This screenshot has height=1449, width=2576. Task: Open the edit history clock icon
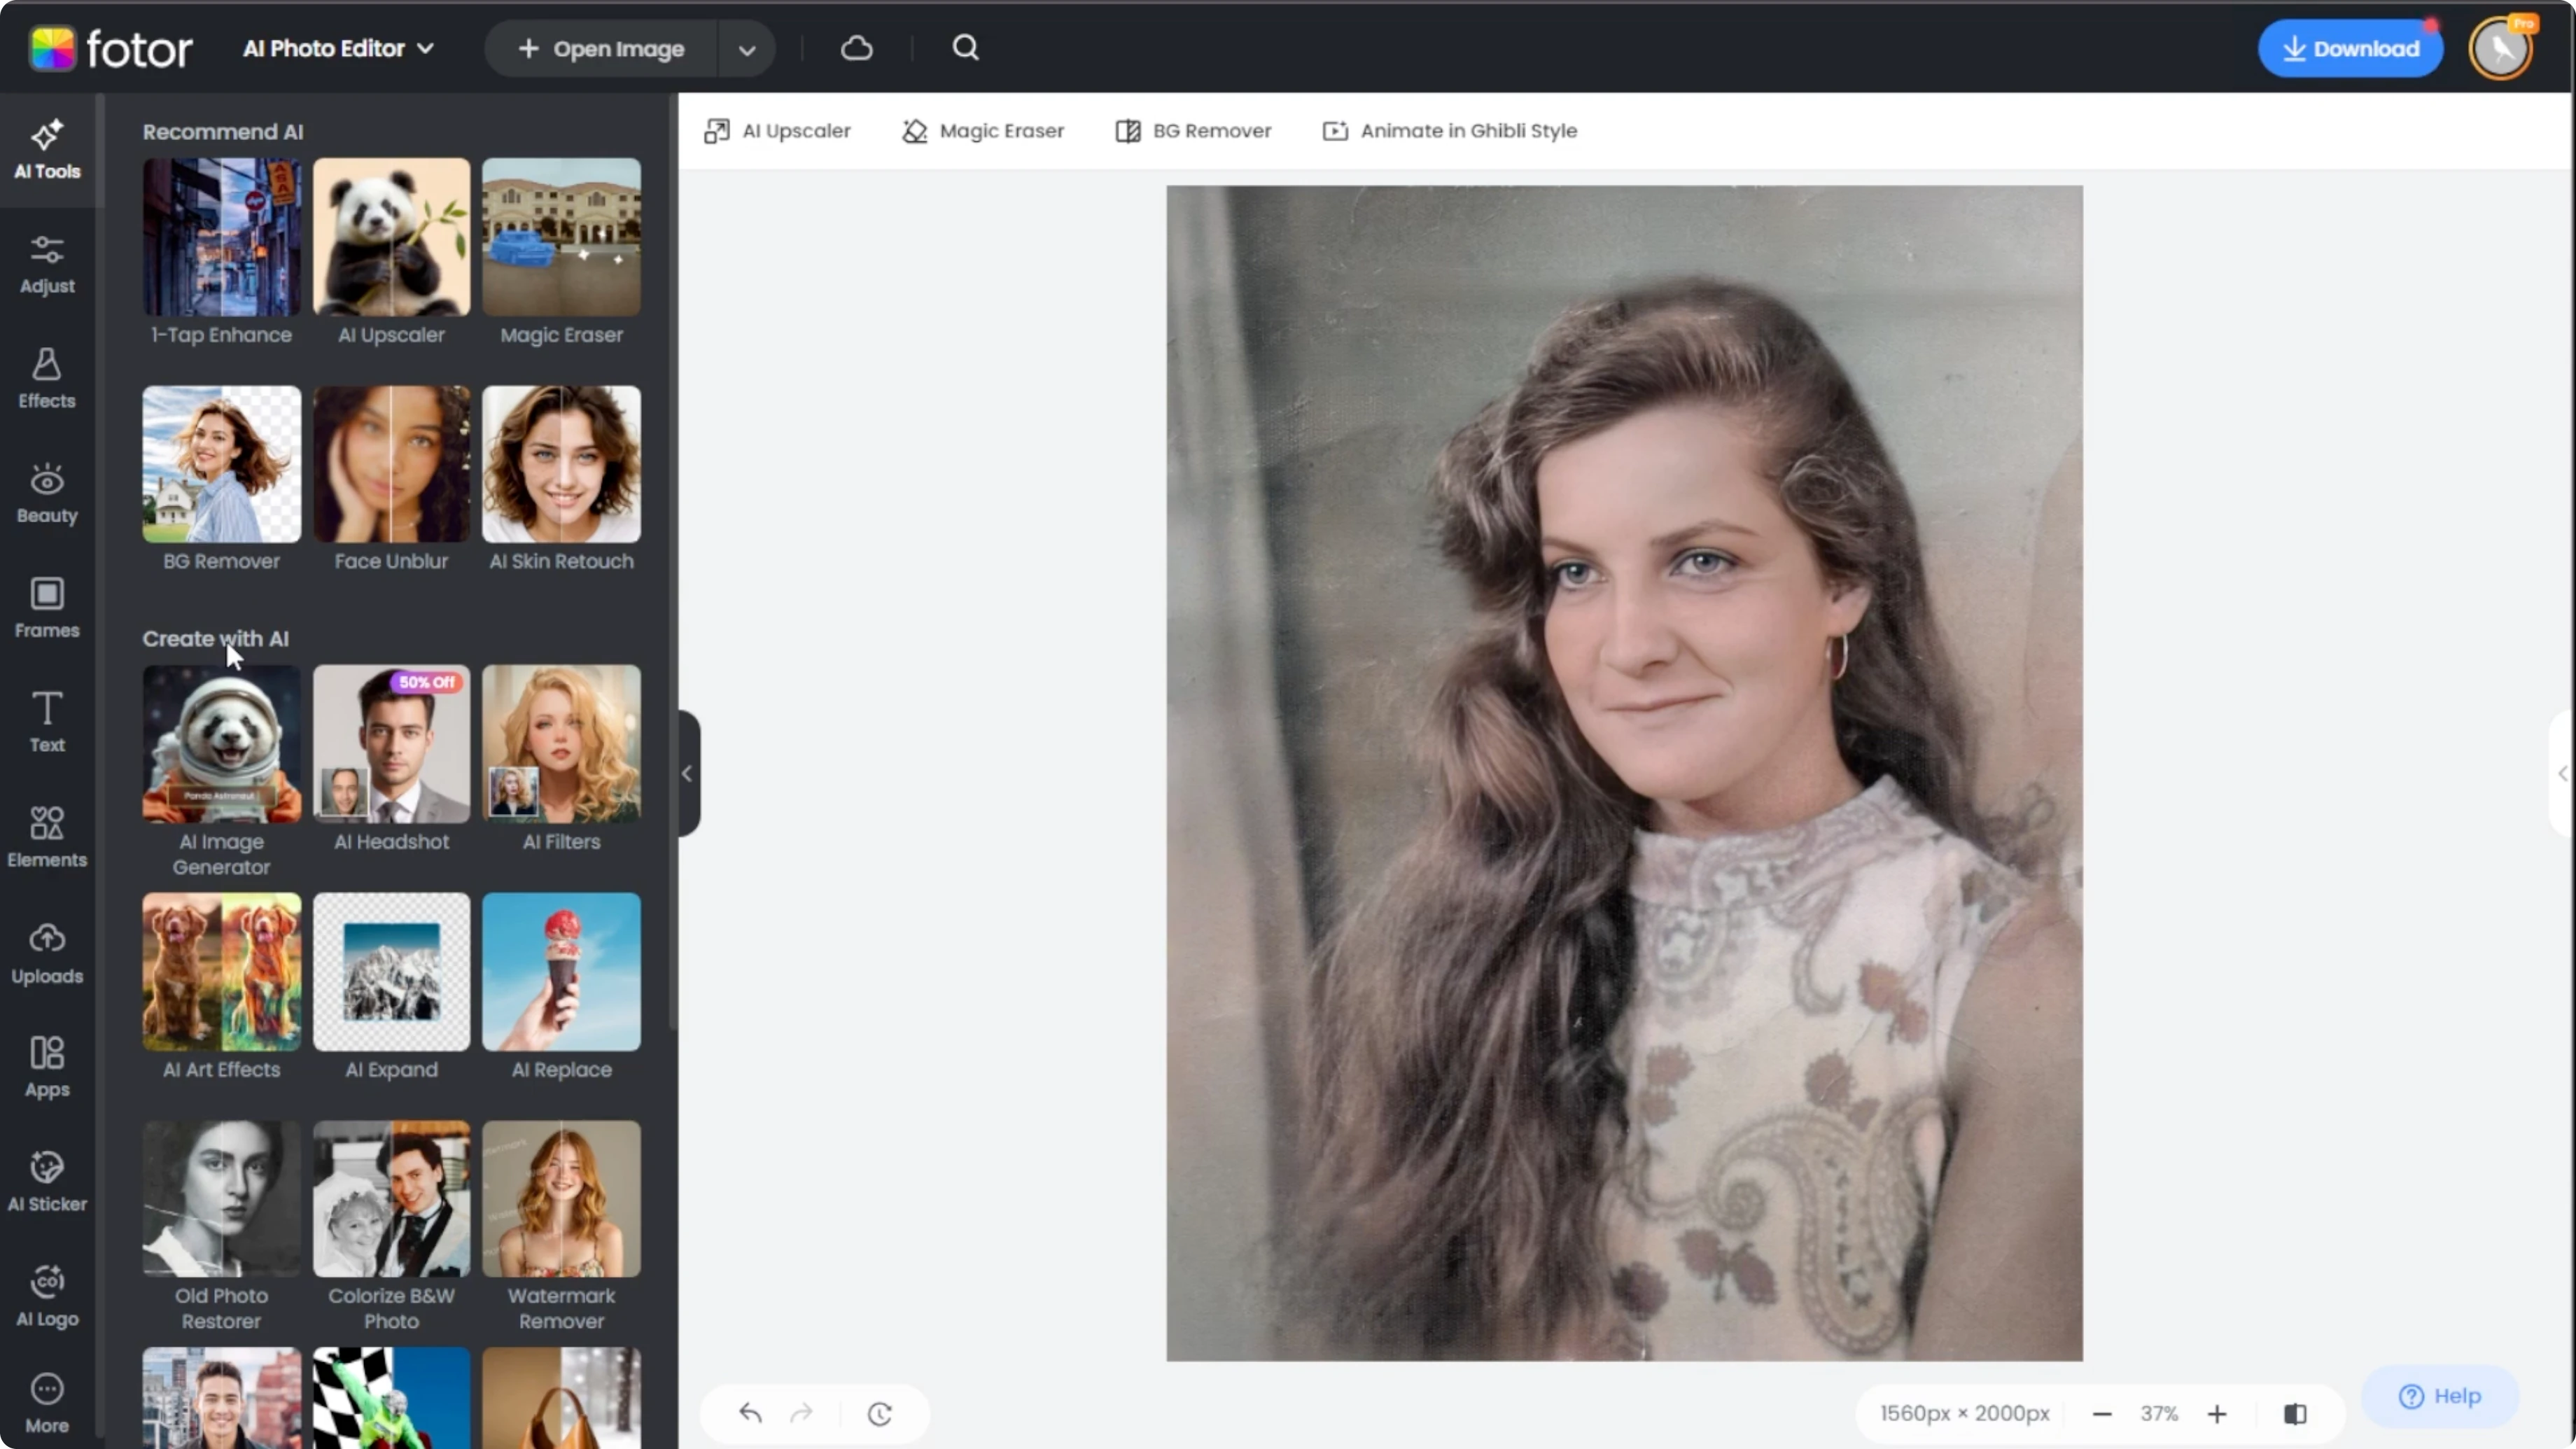880,1413
